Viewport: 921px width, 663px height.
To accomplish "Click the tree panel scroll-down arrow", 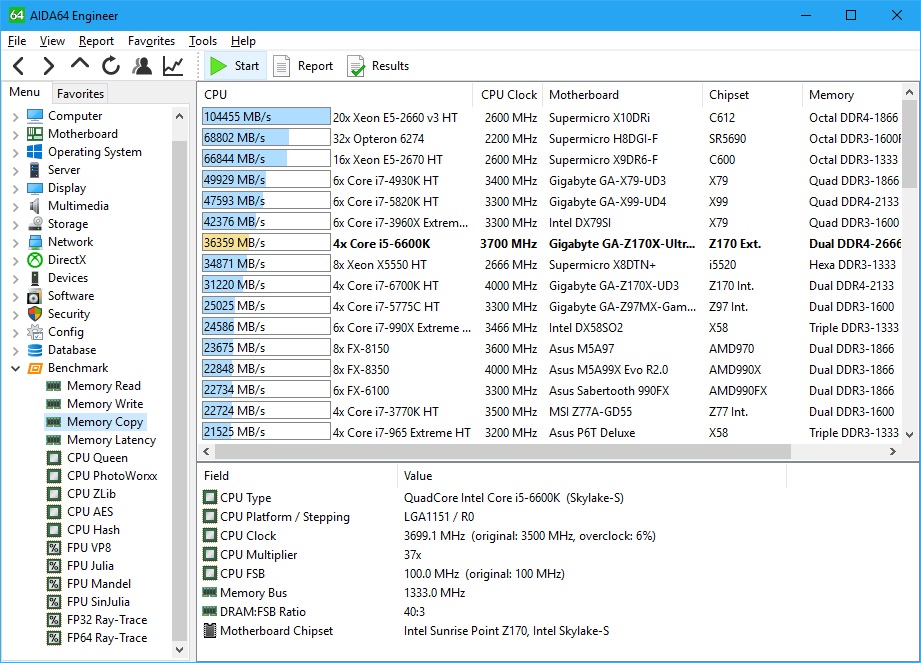I will 180,649.
